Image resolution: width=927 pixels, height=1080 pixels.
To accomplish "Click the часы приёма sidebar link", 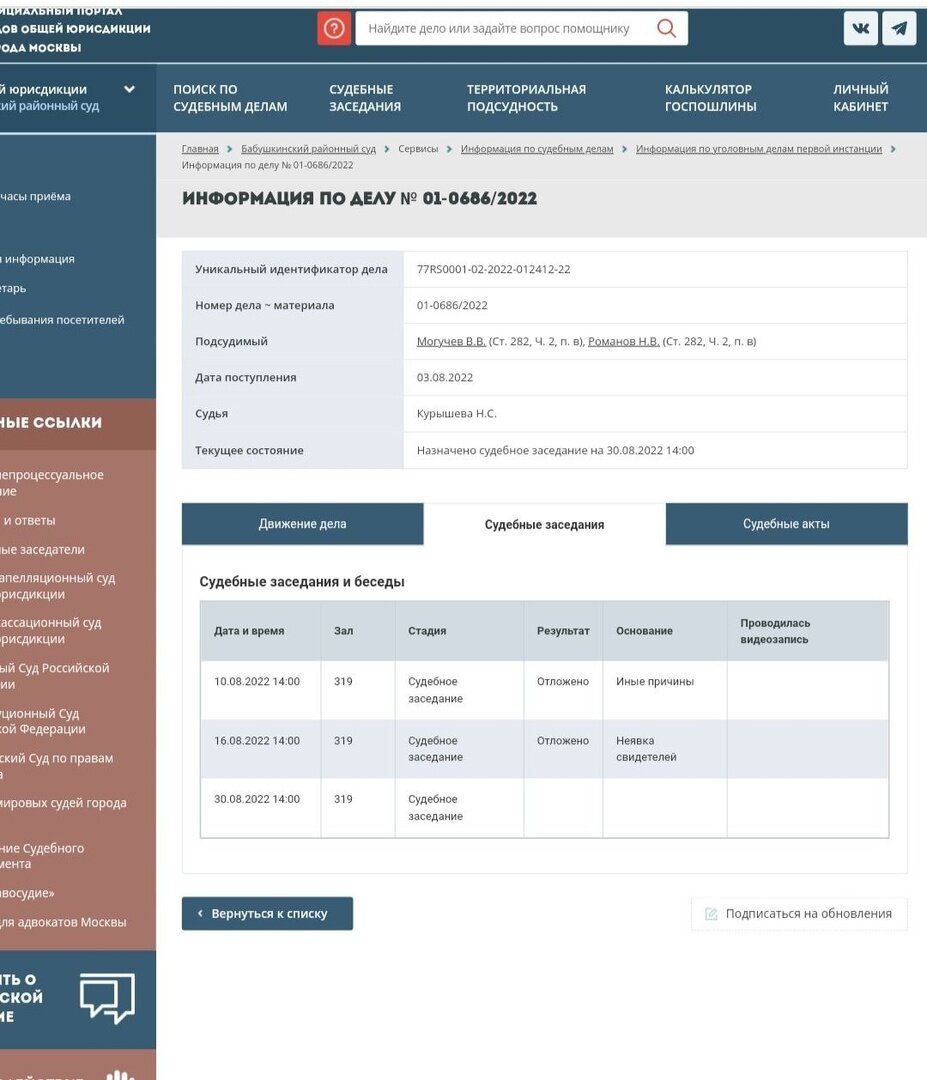I will click(35, 196).
